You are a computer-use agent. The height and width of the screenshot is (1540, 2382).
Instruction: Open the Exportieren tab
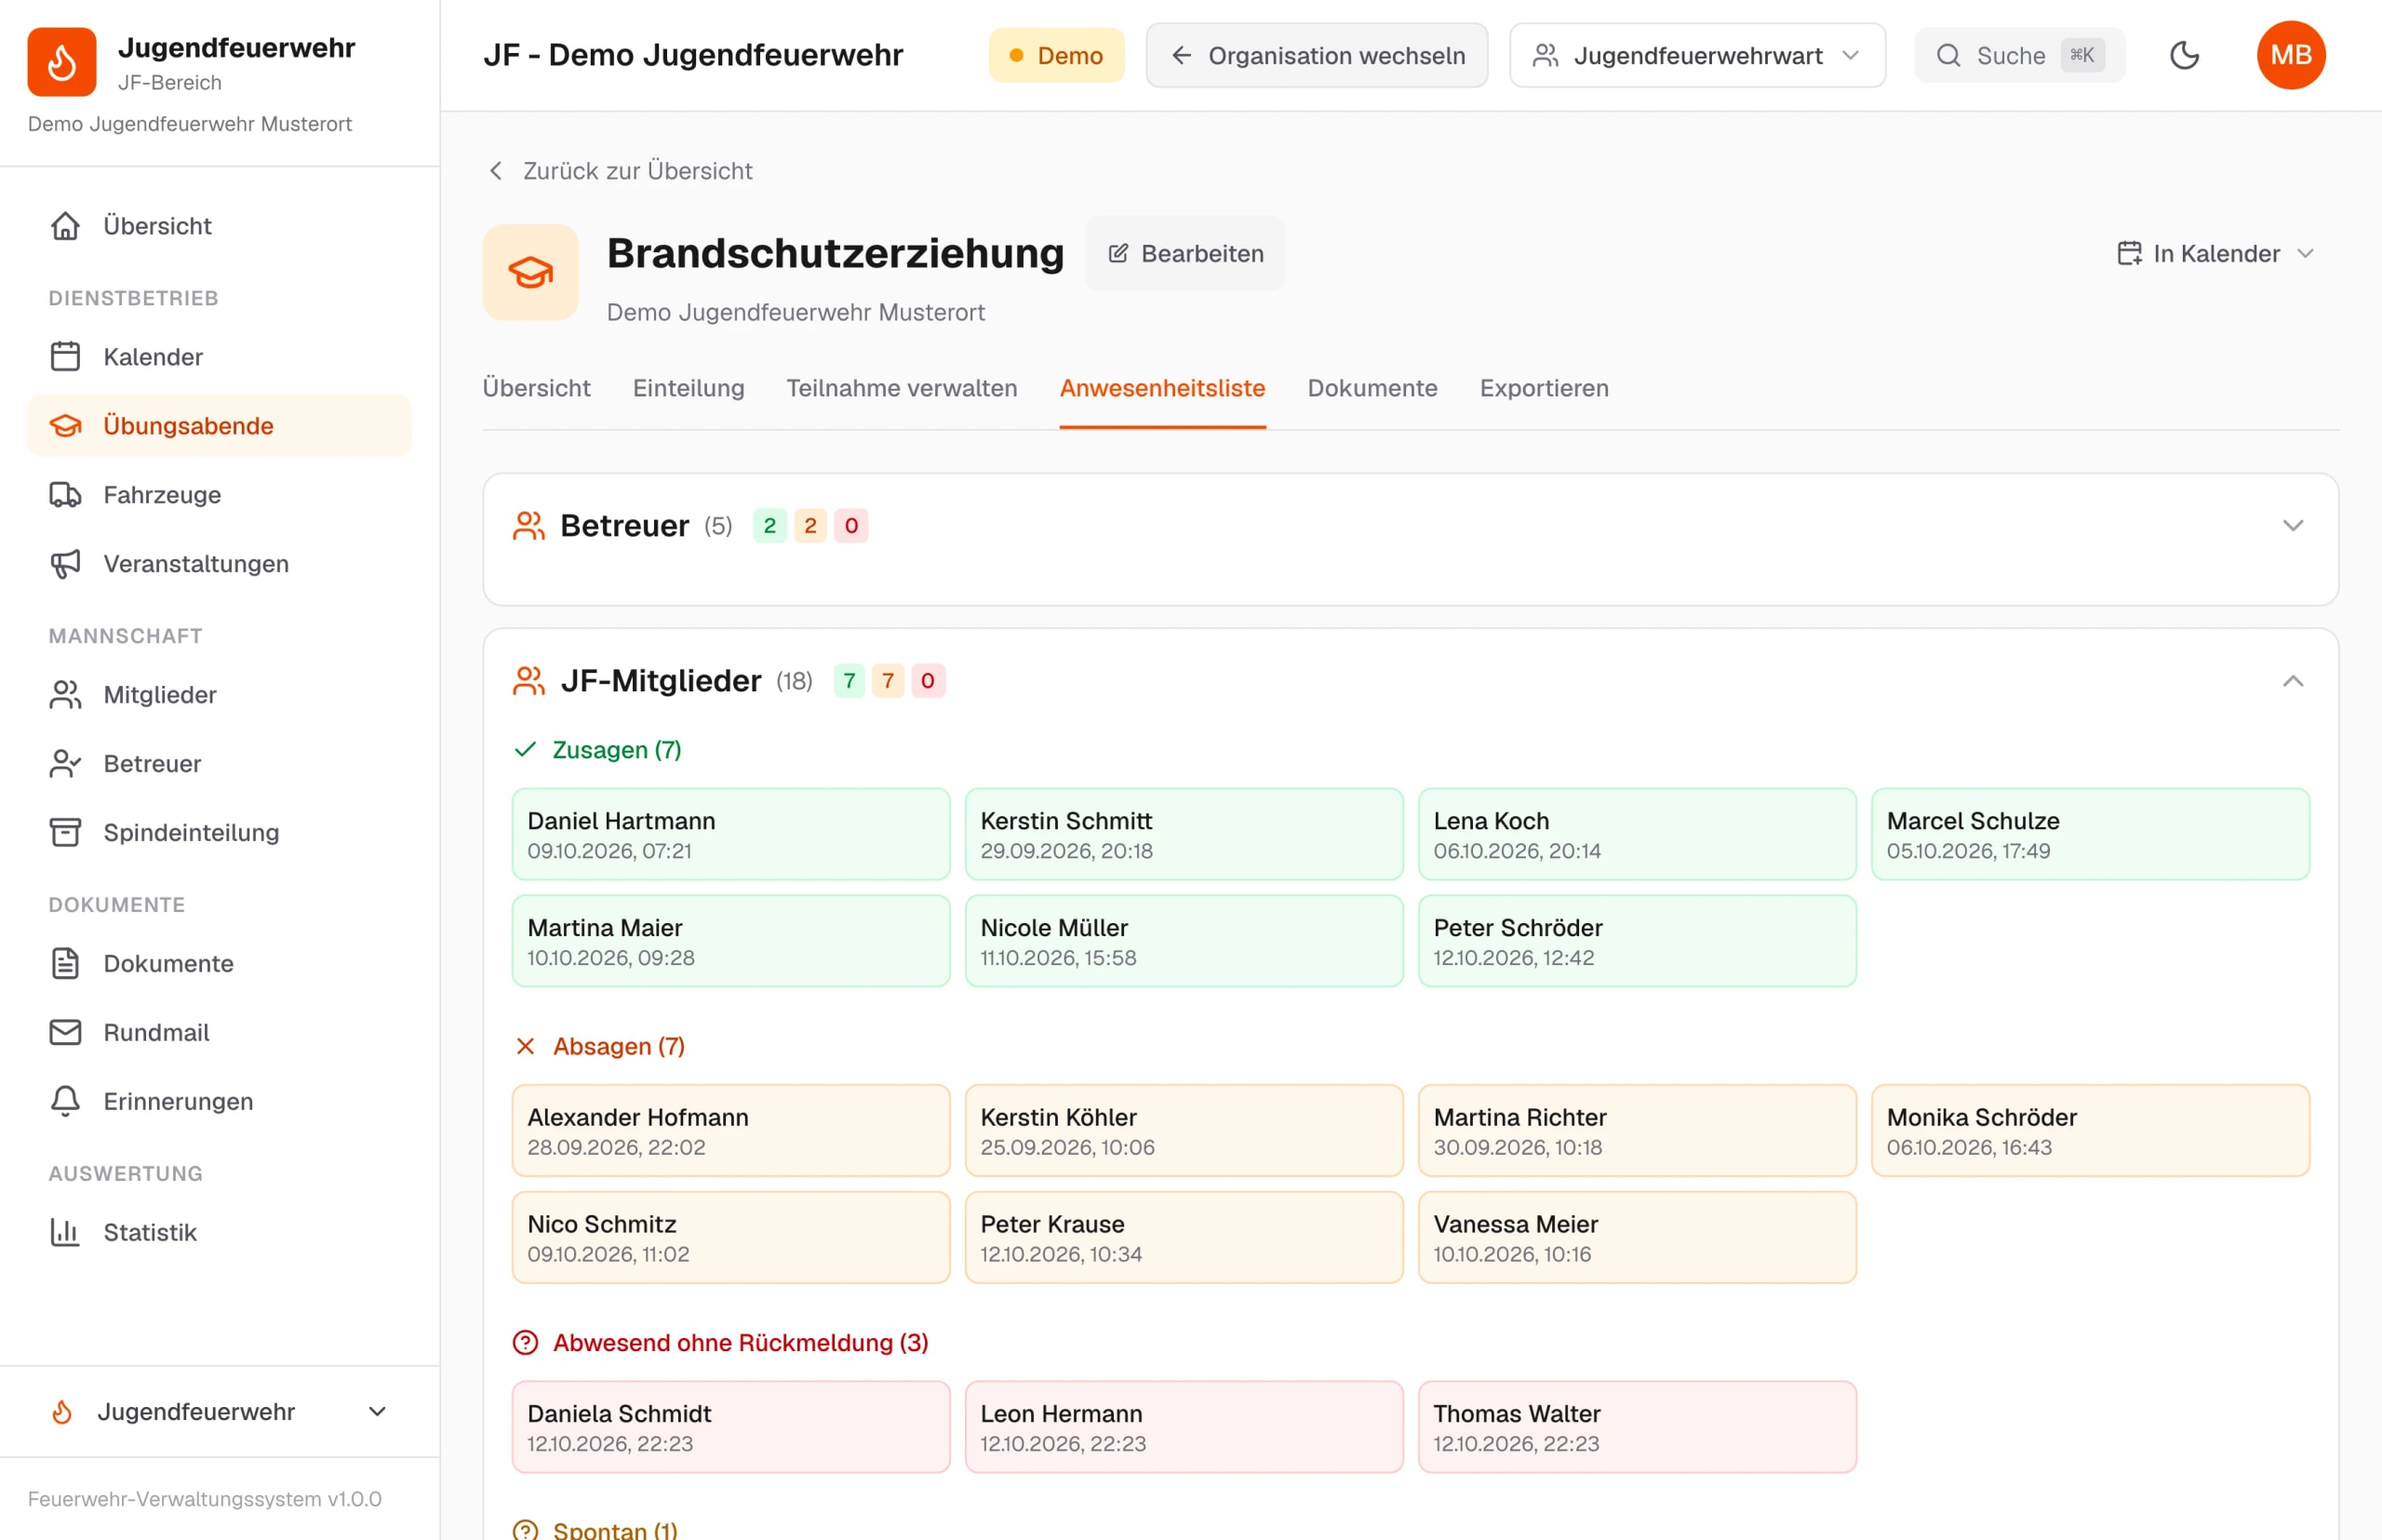(1543, 388)
